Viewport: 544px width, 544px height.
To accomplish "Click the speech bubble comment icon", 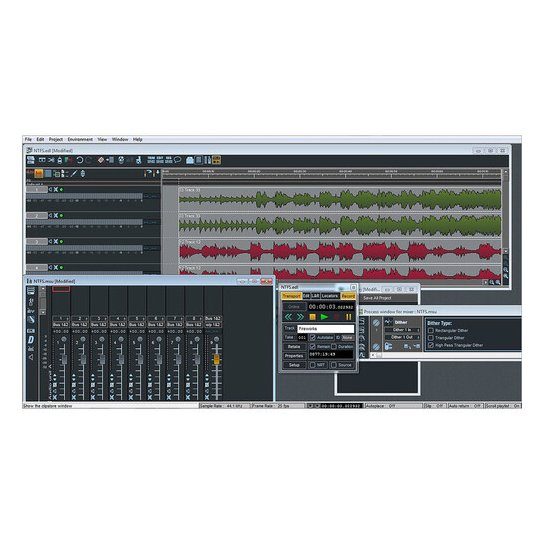I will pos(178,160).
